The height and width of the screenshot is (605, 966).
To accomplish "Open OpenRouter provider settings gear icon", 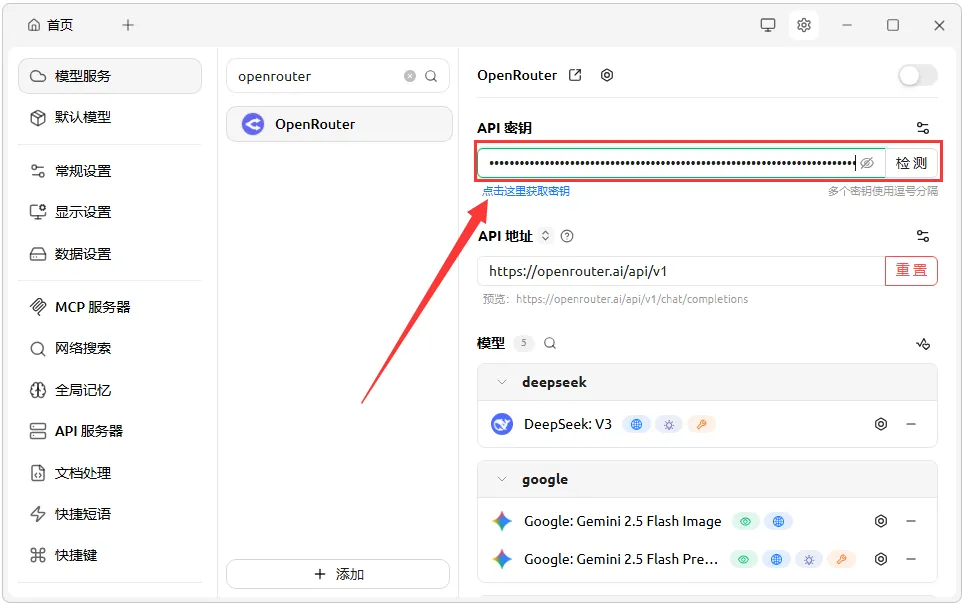I will point(607,75).
